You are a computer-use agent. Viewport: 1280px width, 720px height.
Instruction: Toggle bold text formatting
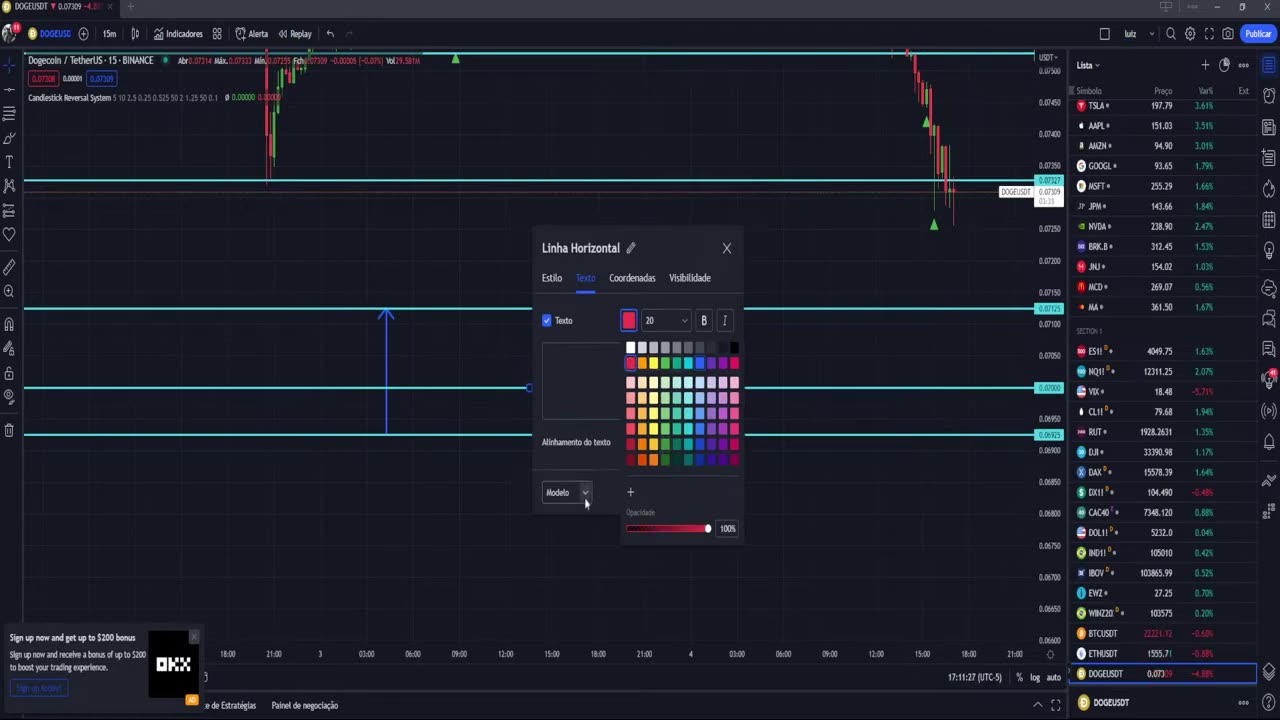coord(704,321)
